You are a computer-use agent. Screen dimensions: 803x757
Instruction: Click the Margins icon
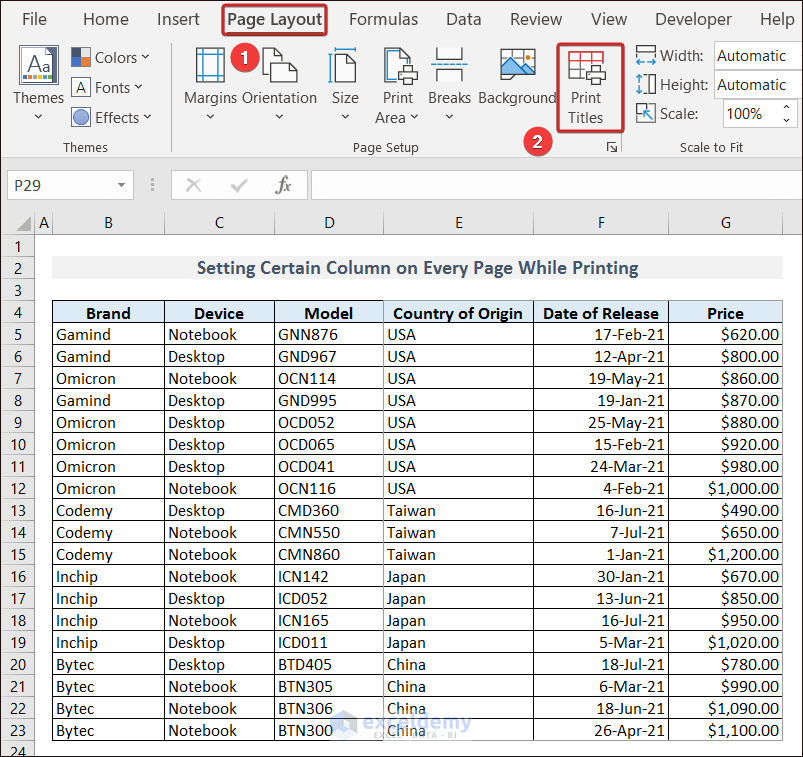tap(210, 66)
